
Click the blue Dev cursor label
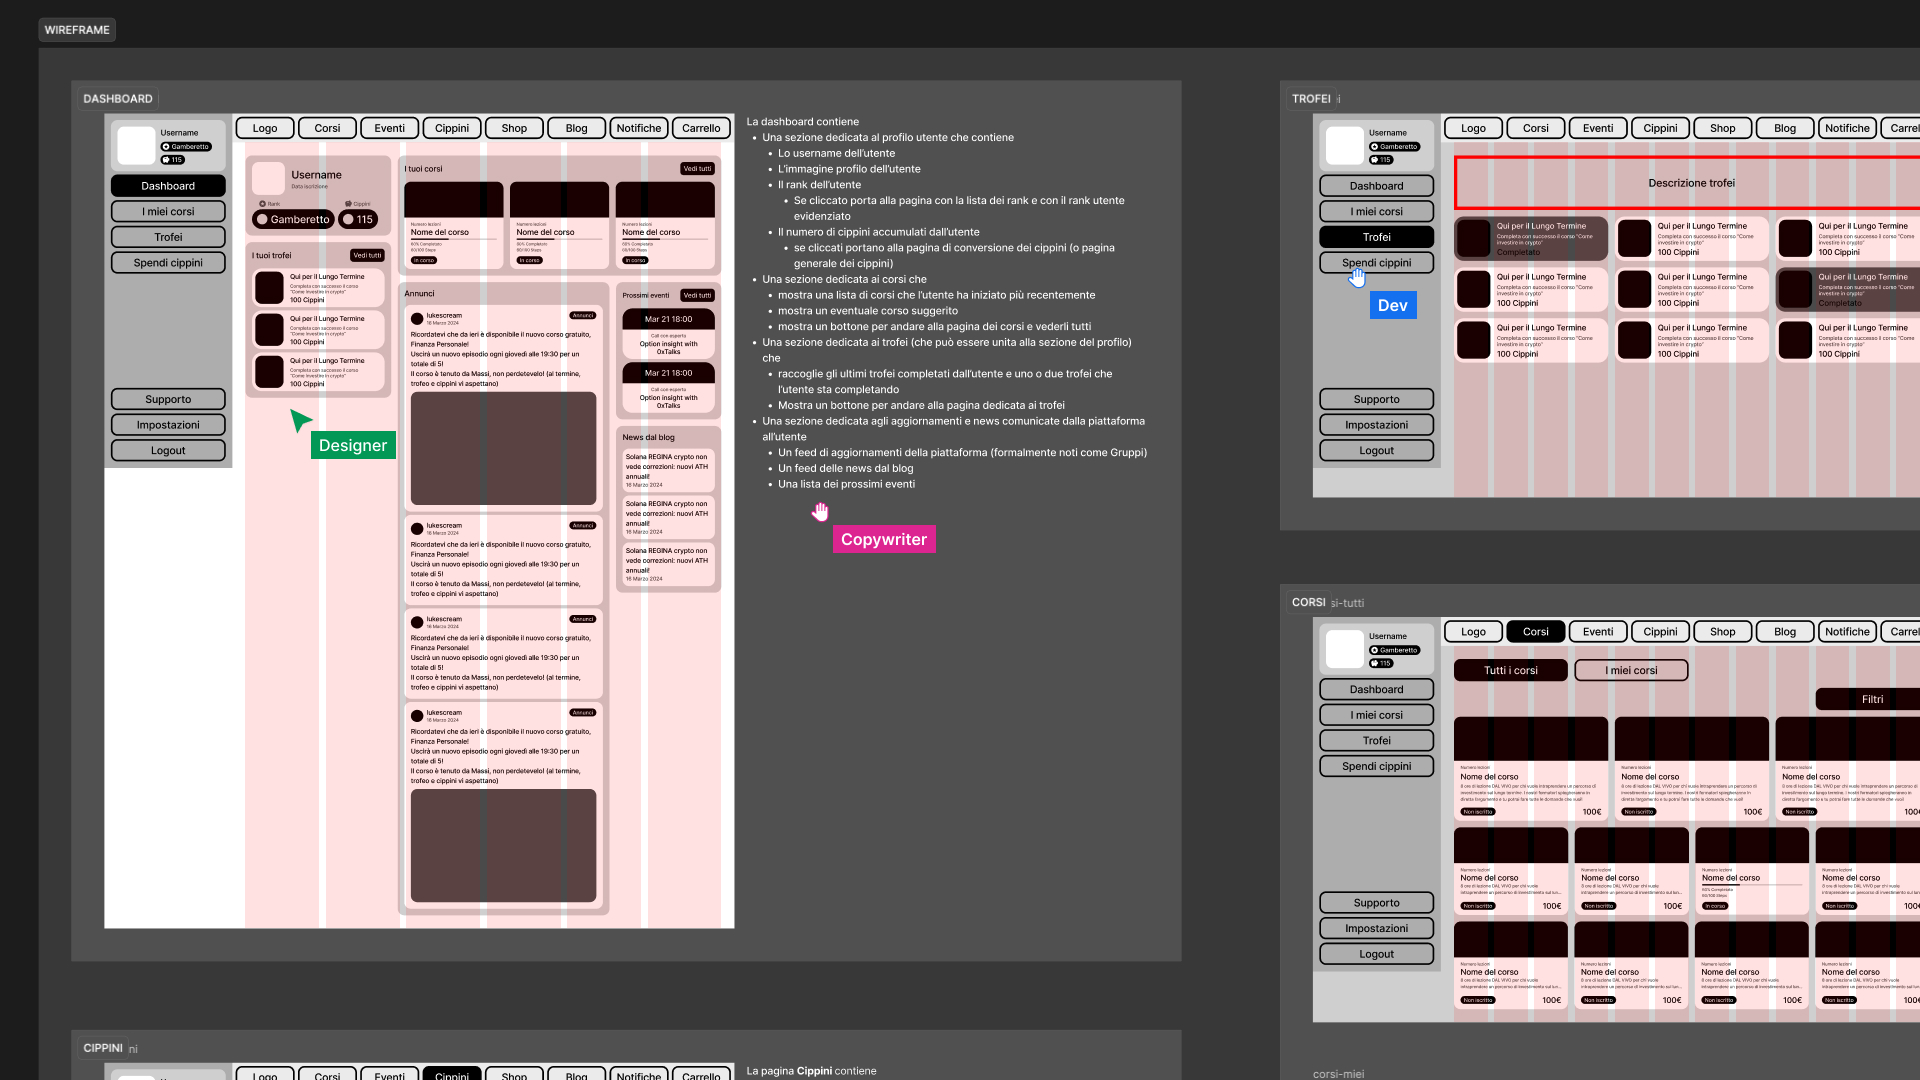pyautogui.click(x=1393, y=305)
